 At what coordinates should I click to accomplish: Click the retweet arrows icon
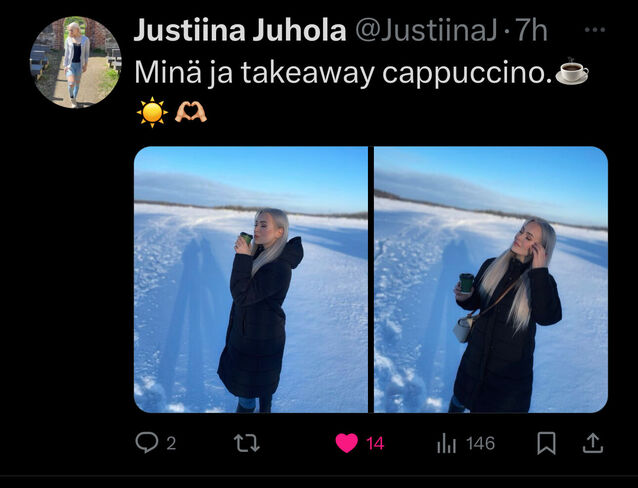[x=247, y=443]
